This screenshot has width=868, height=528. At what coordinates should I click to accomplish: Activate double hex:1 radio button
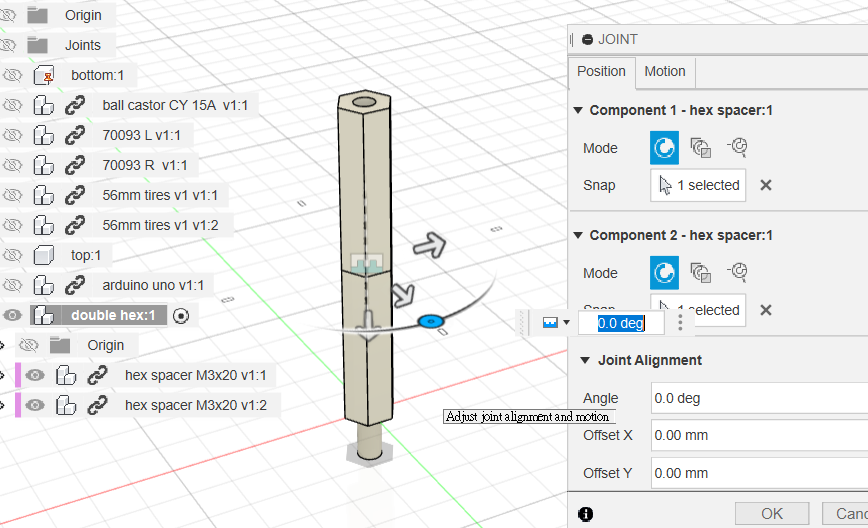pos(181,315)
